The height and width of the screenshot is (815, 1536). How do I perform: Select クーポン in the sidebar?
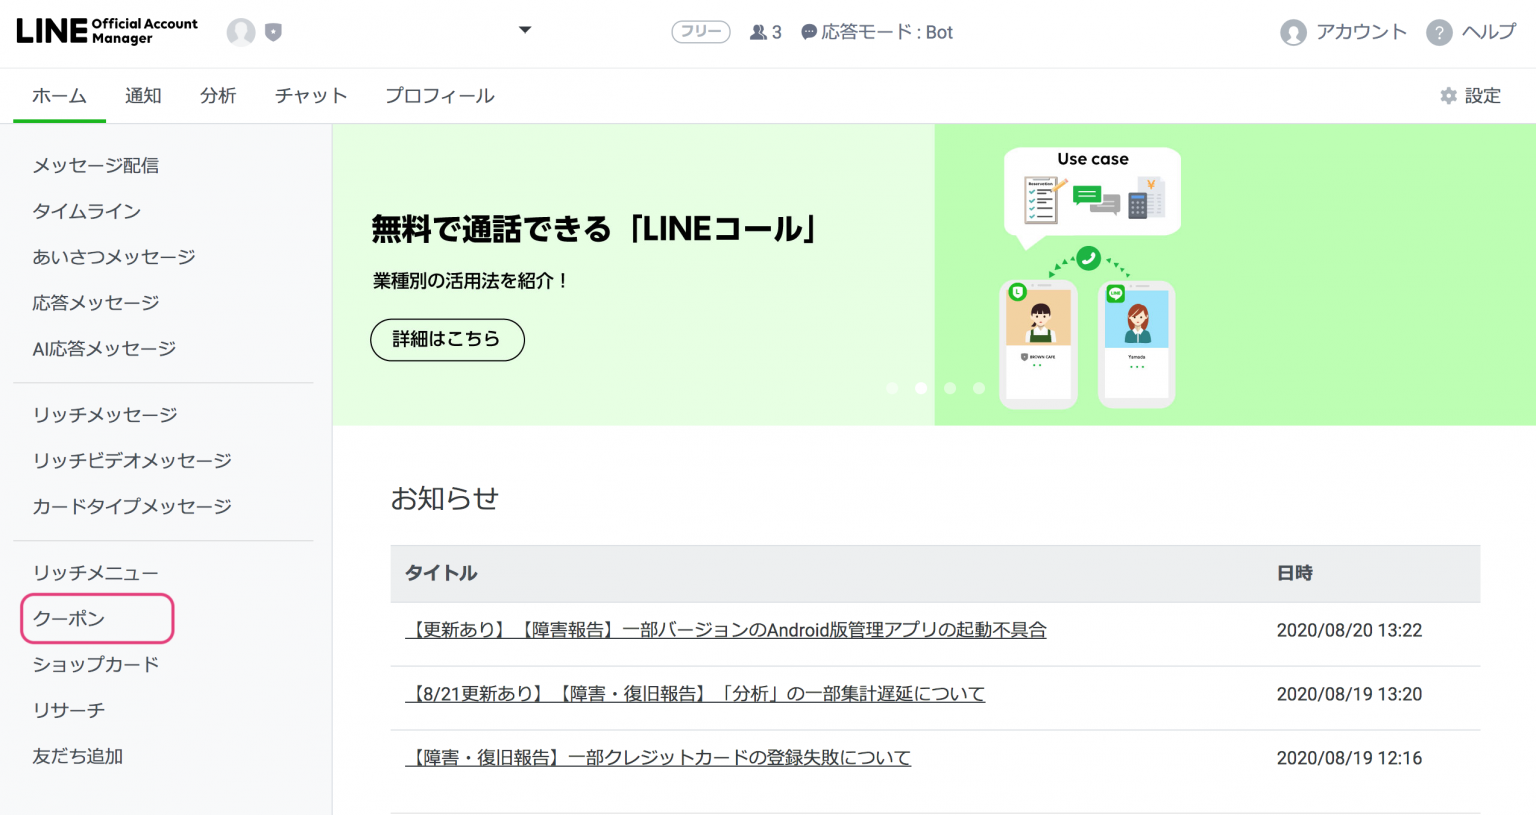pyautogui.click(x=69, y=619)
